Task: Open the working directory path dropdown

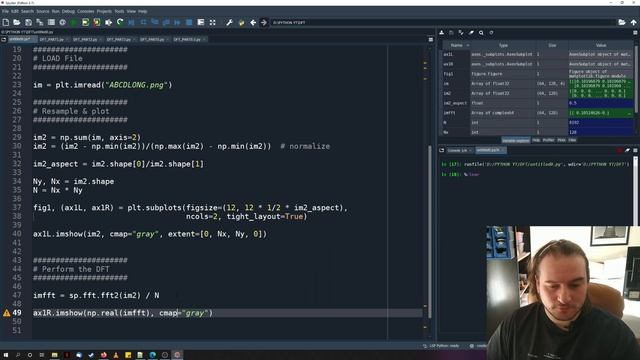Action: 443,22
